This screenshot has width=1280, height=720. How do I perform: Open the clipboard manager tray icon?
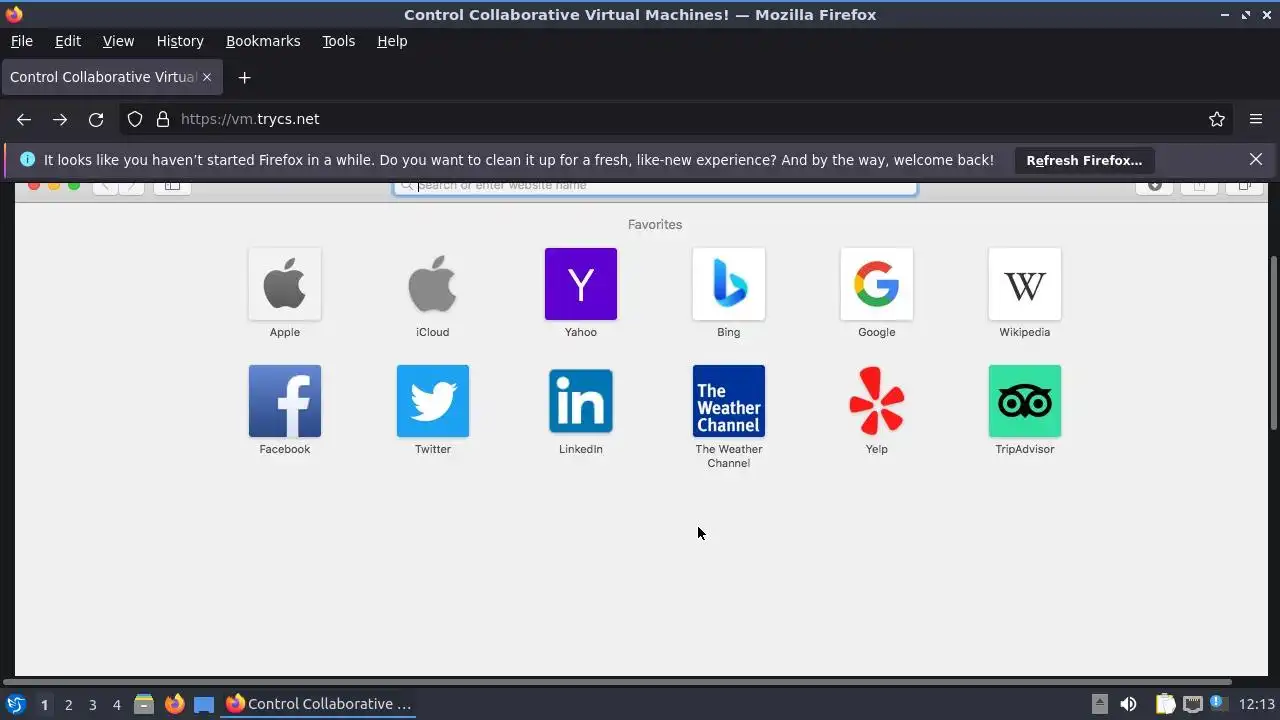click(1165, 704)
